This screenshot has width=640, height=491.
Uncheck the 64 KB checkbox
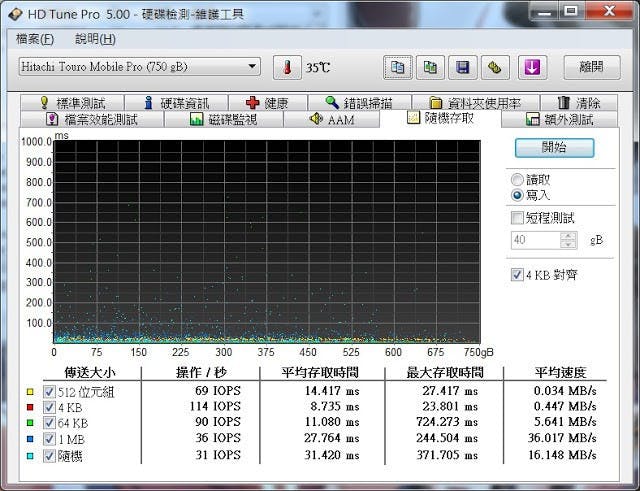tap(49, 423)
